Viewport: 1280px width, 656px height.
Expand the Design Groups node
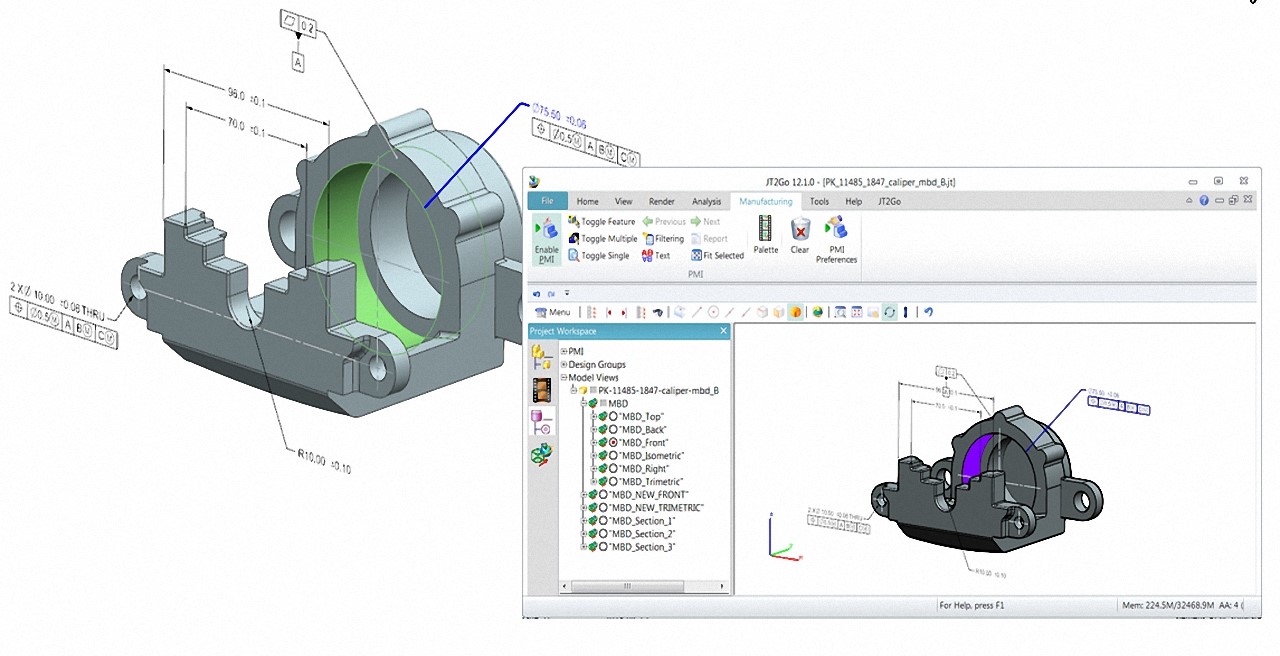click(x=564, y=364)
